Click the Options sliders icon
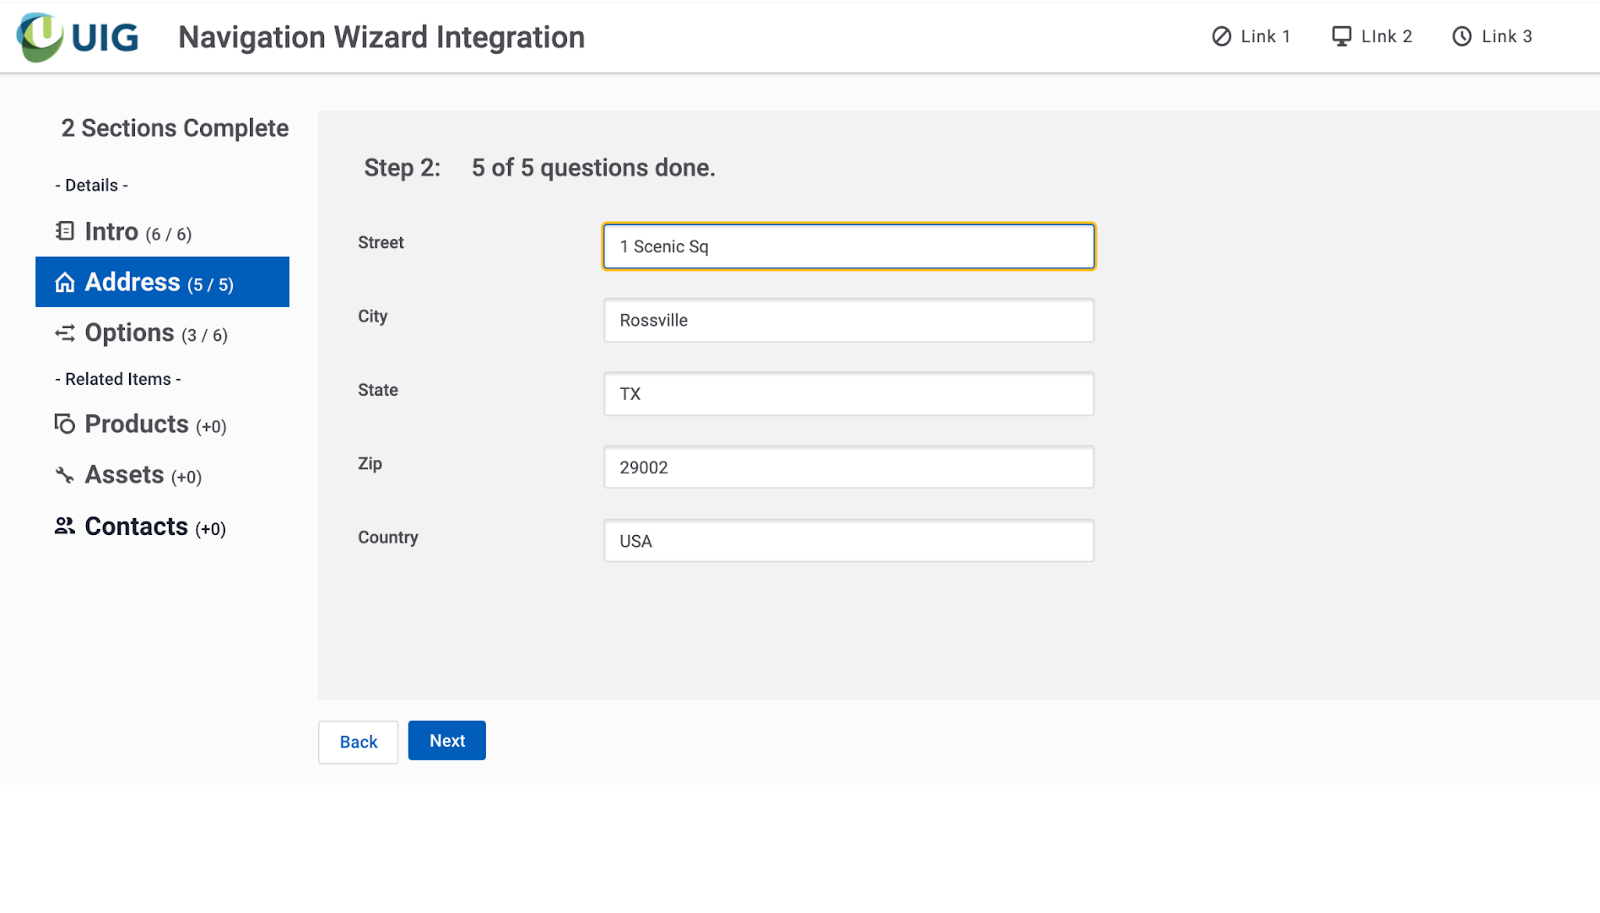This screenshot has width=1600, height=913. pyautogui.click(x=65, y=333)
